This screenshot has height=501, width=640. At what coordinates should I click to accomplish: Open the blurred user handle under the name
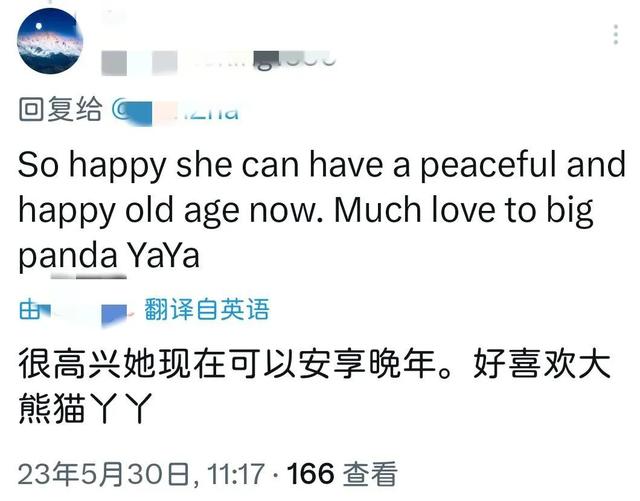tap(218, 62)
